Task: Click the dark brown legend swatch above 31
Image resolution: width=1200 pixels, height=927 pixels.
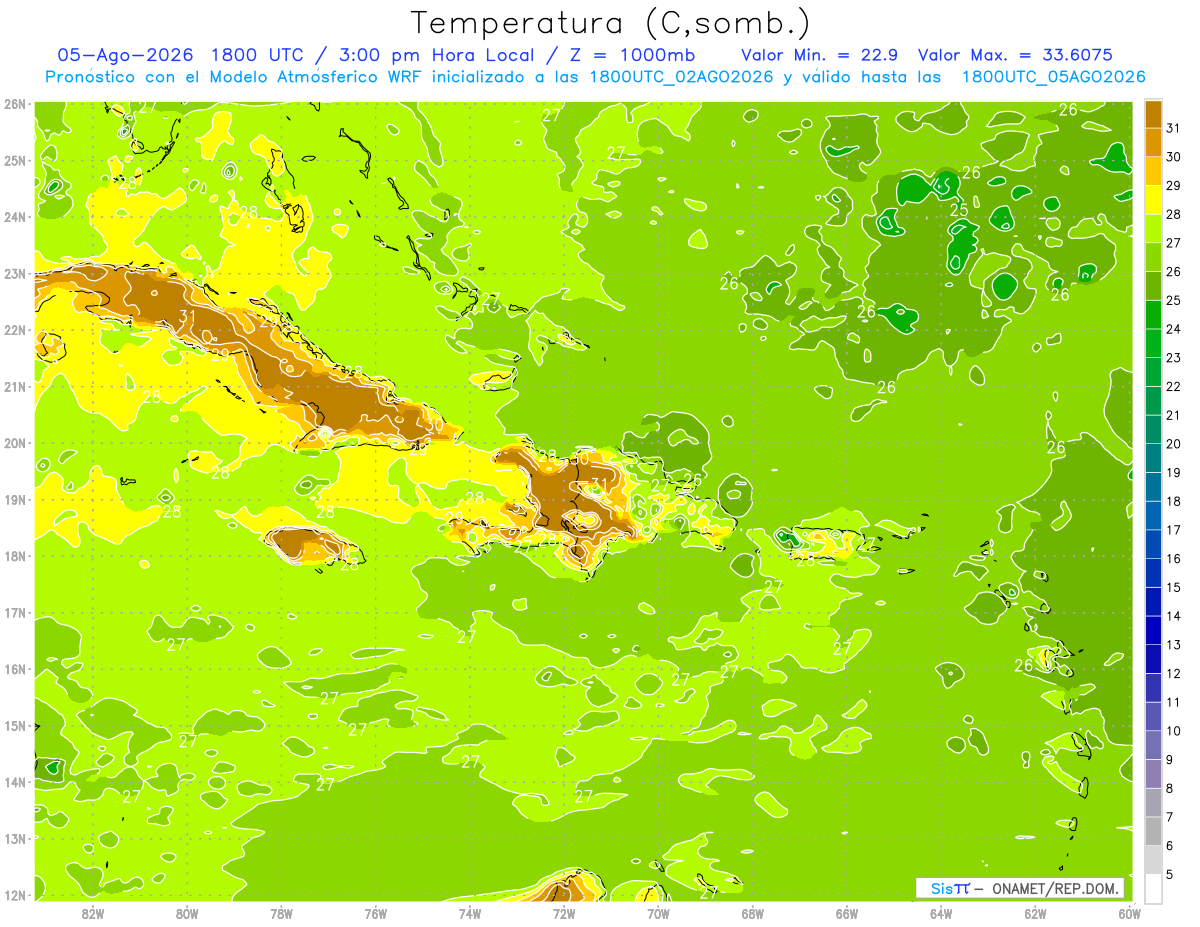Action: tap(1153, 114)
